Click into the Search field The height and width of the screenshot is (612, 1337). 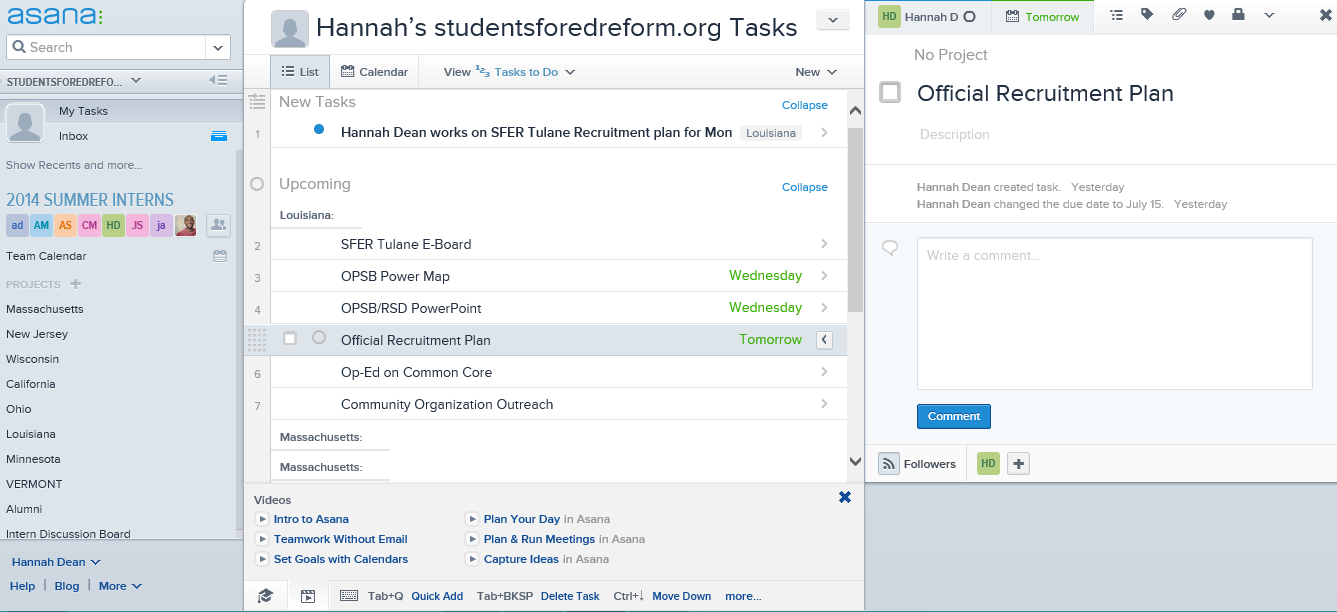pyautogui.click(x=106, y=47)
